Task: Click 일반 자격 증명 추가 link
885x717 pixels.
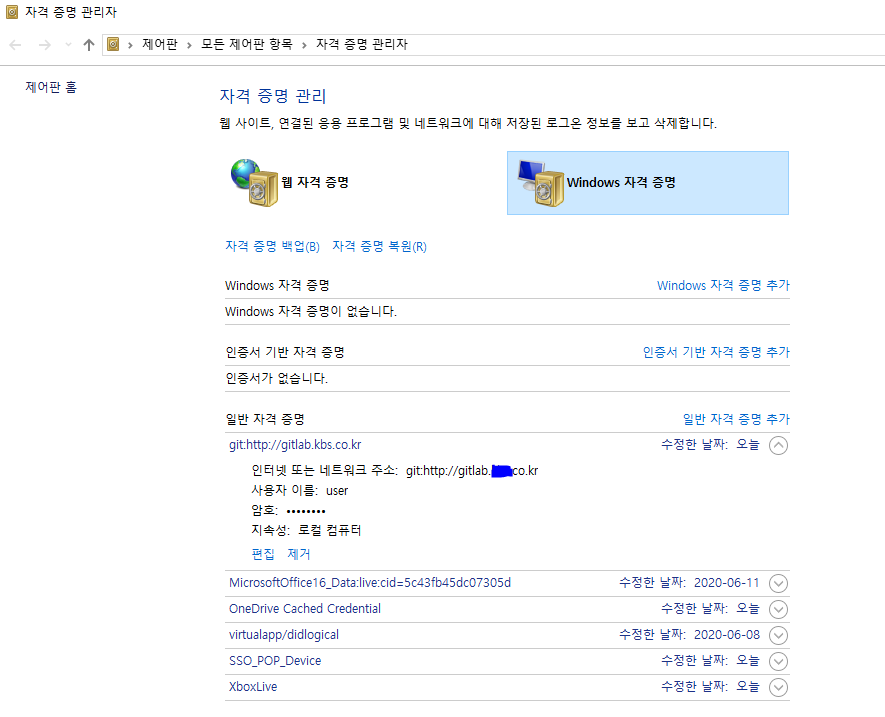Action: 736,419
